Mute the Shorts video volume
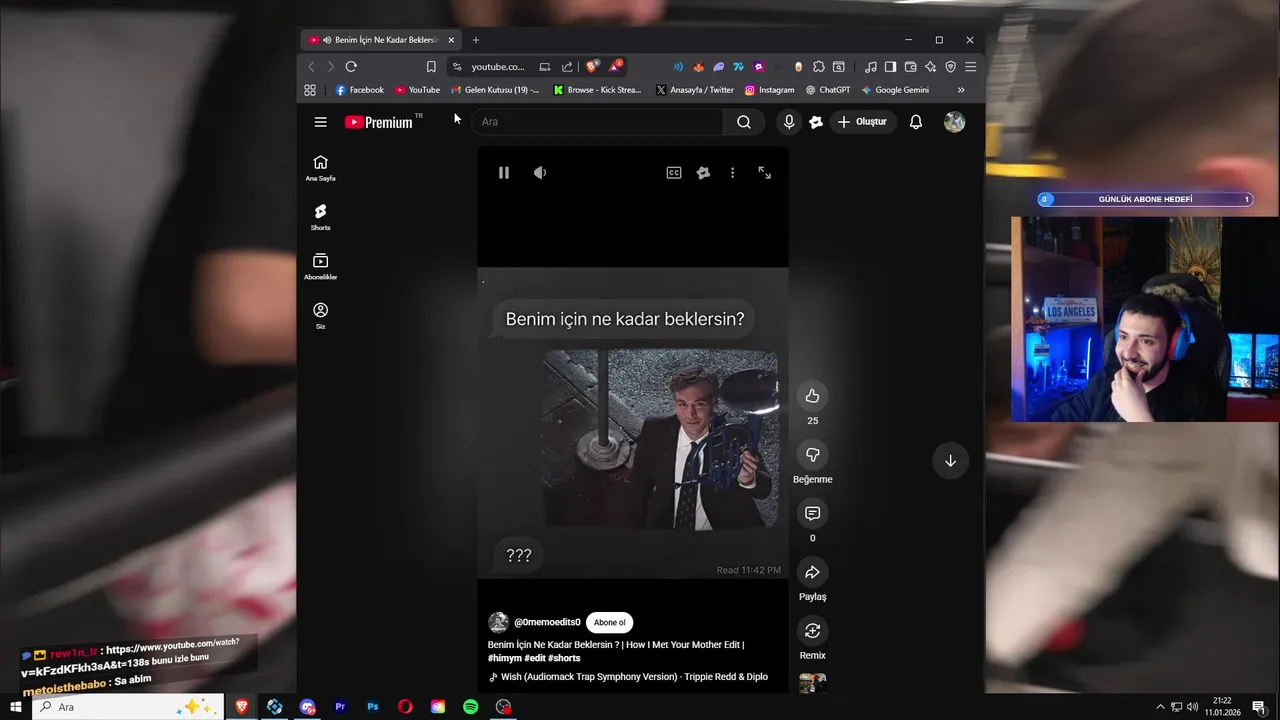 click(x=540, y=173)
